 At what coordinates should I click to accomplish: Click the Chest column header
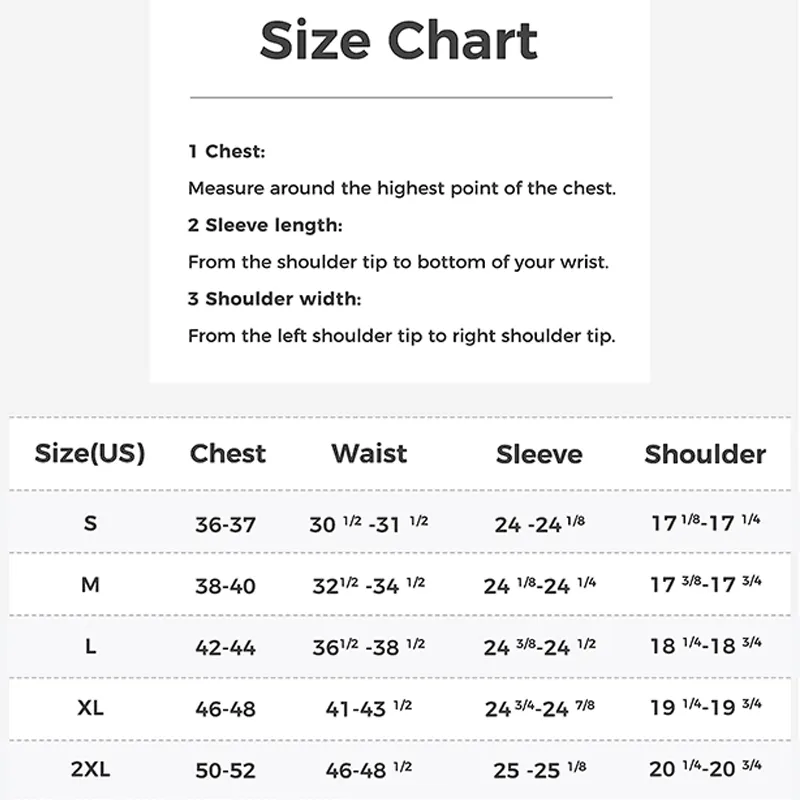tap(228, 454)
